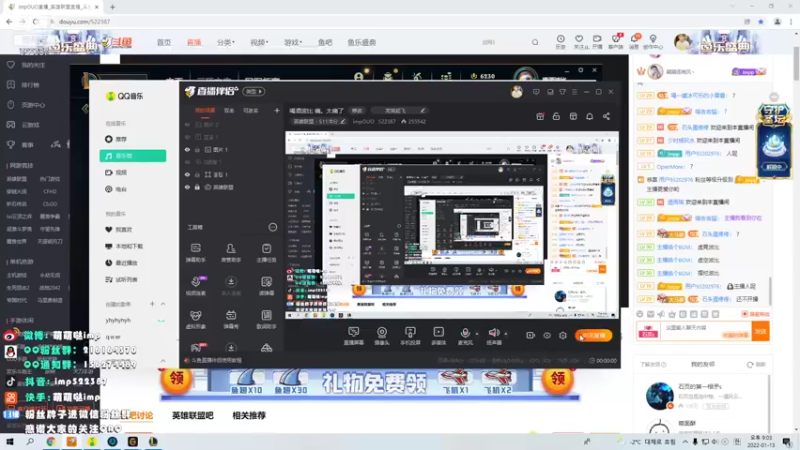This screenshot has width=800, height=450.
Task: Open the multimedia source icon
Action: pyautogui.click(x=438, y=333)
